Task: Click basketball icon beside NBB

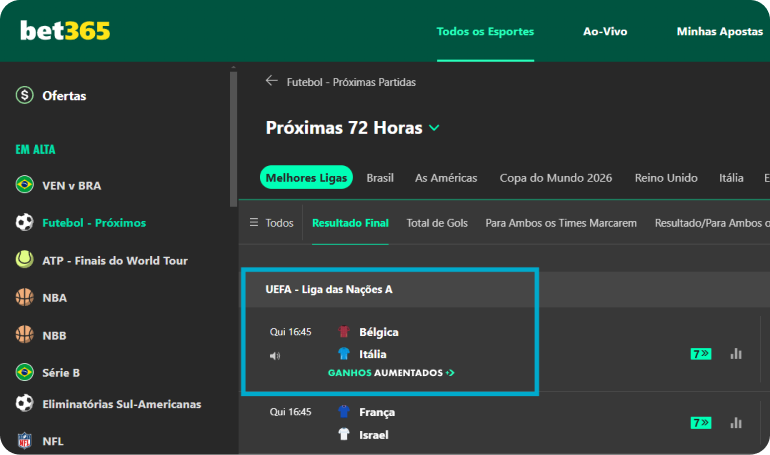Action: point(25,335)
